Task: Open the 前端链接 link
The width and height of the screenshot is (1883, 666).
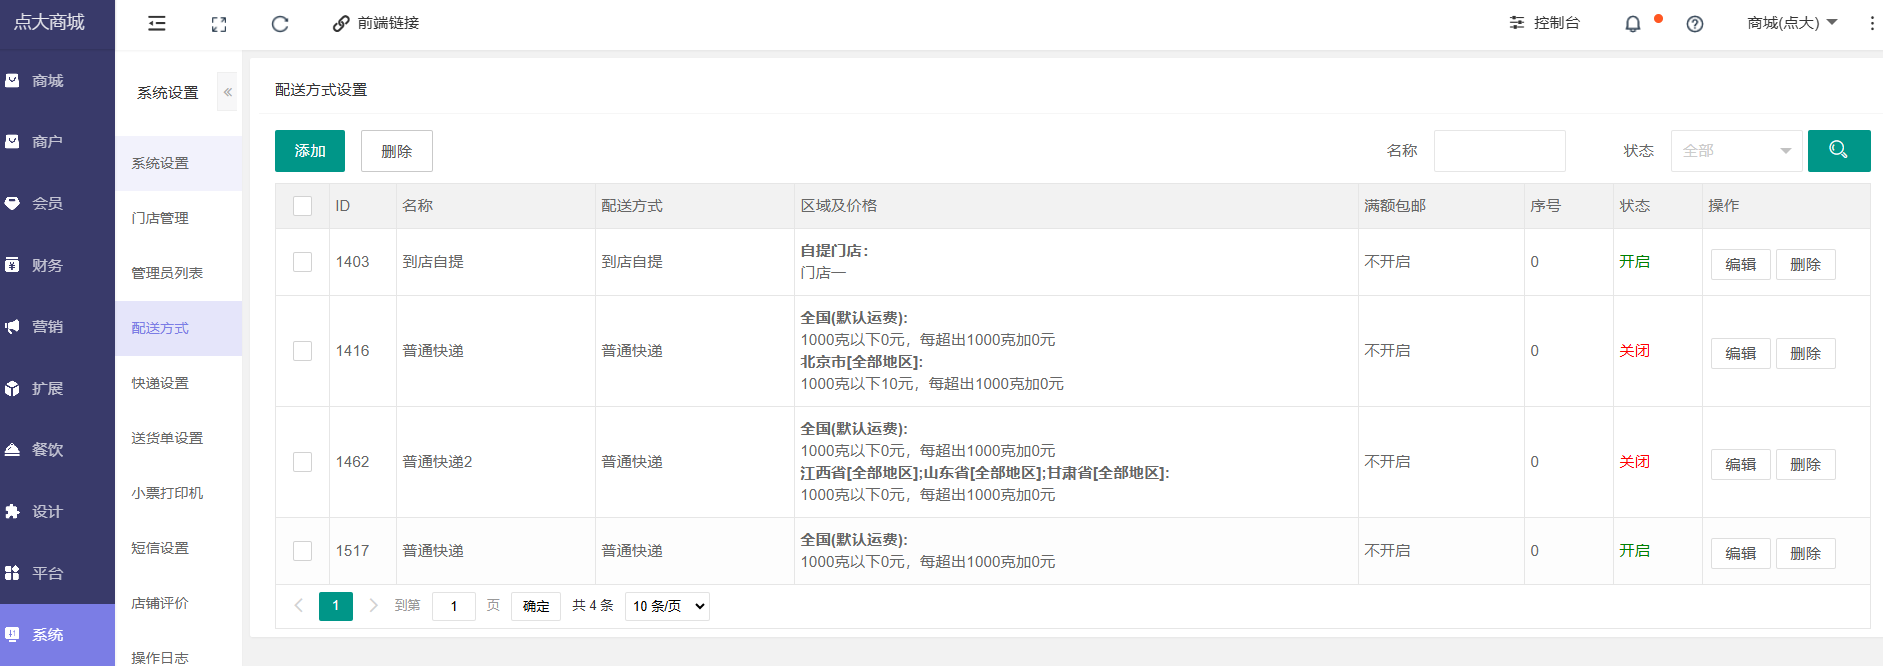Action: pyautogui.click(x=377, y=23)
